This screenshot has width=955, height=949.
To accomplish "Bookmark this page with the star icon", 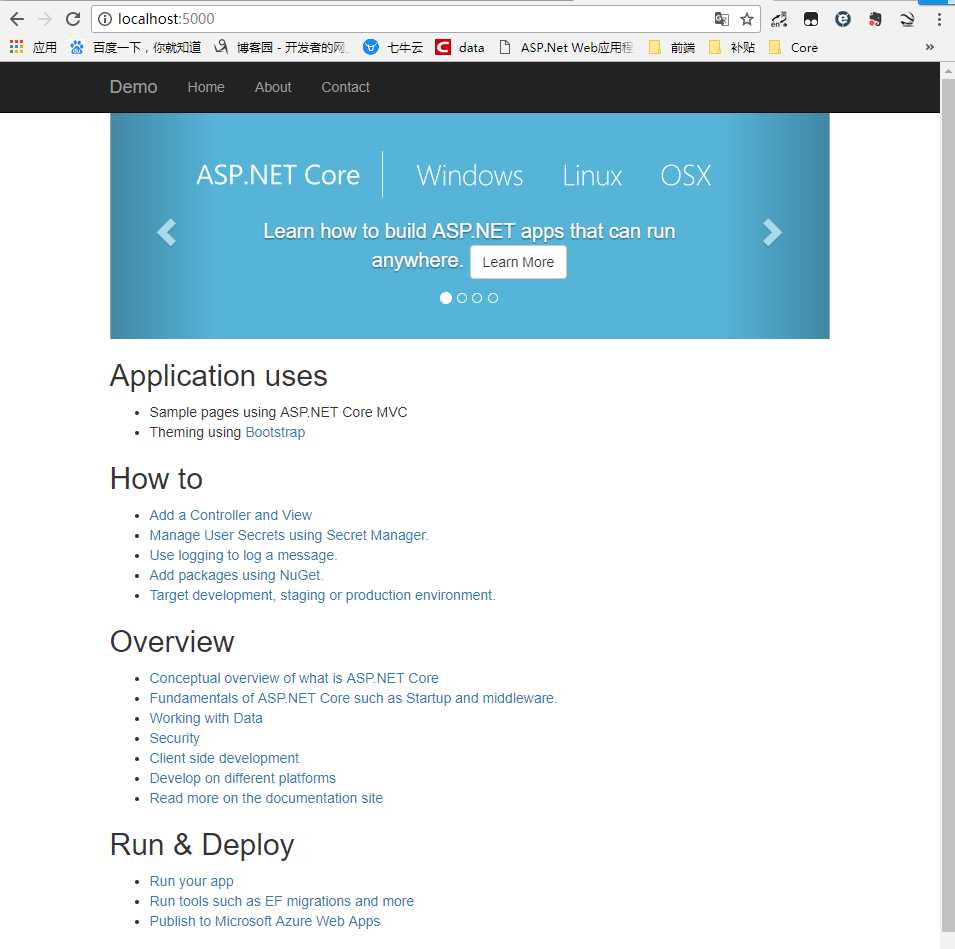I will click(x=747, y=19).
